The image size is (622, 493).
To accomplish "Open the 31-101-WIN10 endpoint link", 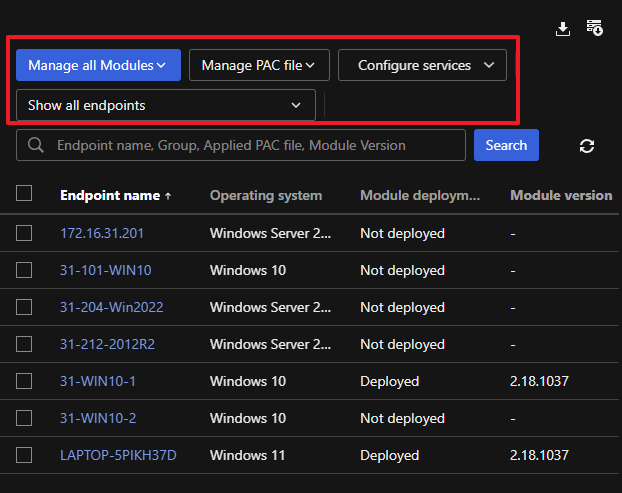I will 106,270.
